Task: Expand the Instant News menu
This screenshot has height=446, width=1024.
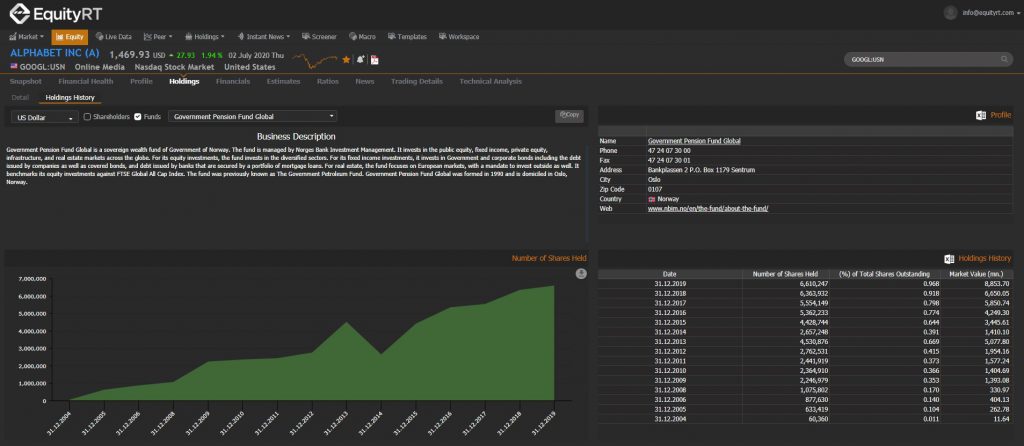Action: (264, 37)
